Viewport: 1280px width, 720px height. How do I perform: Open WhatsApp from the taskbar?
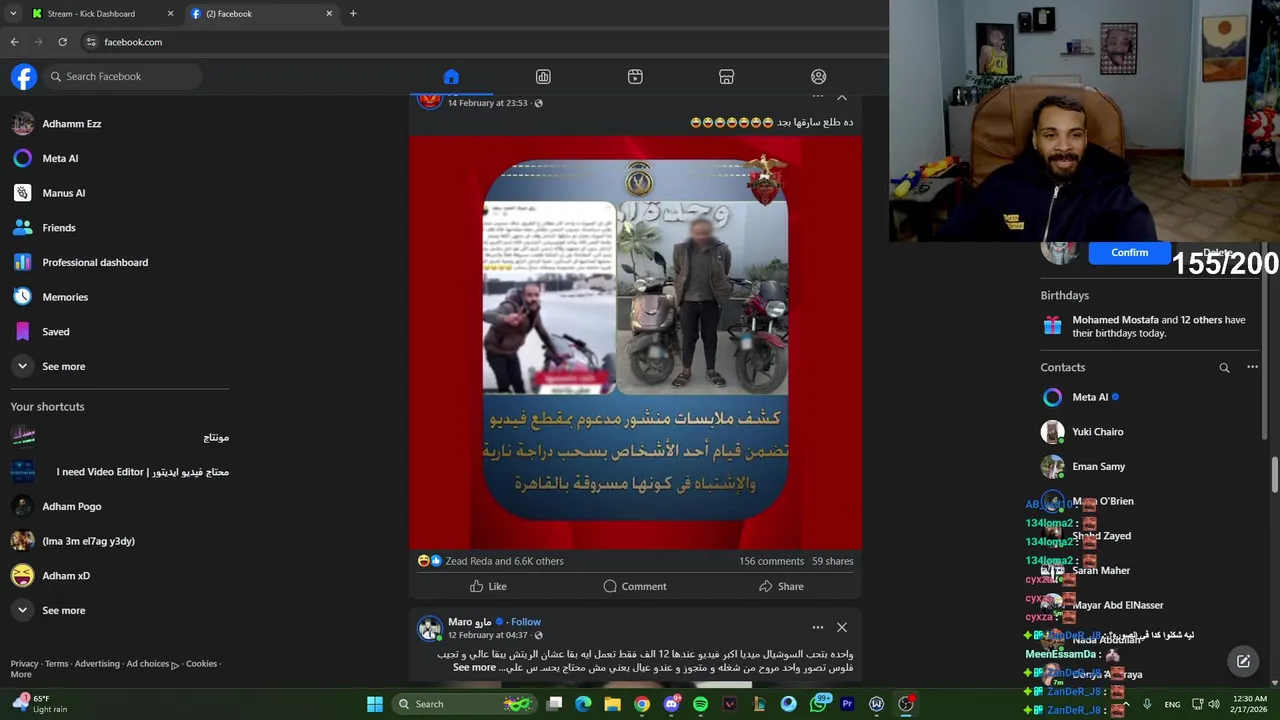click(818, 704)
